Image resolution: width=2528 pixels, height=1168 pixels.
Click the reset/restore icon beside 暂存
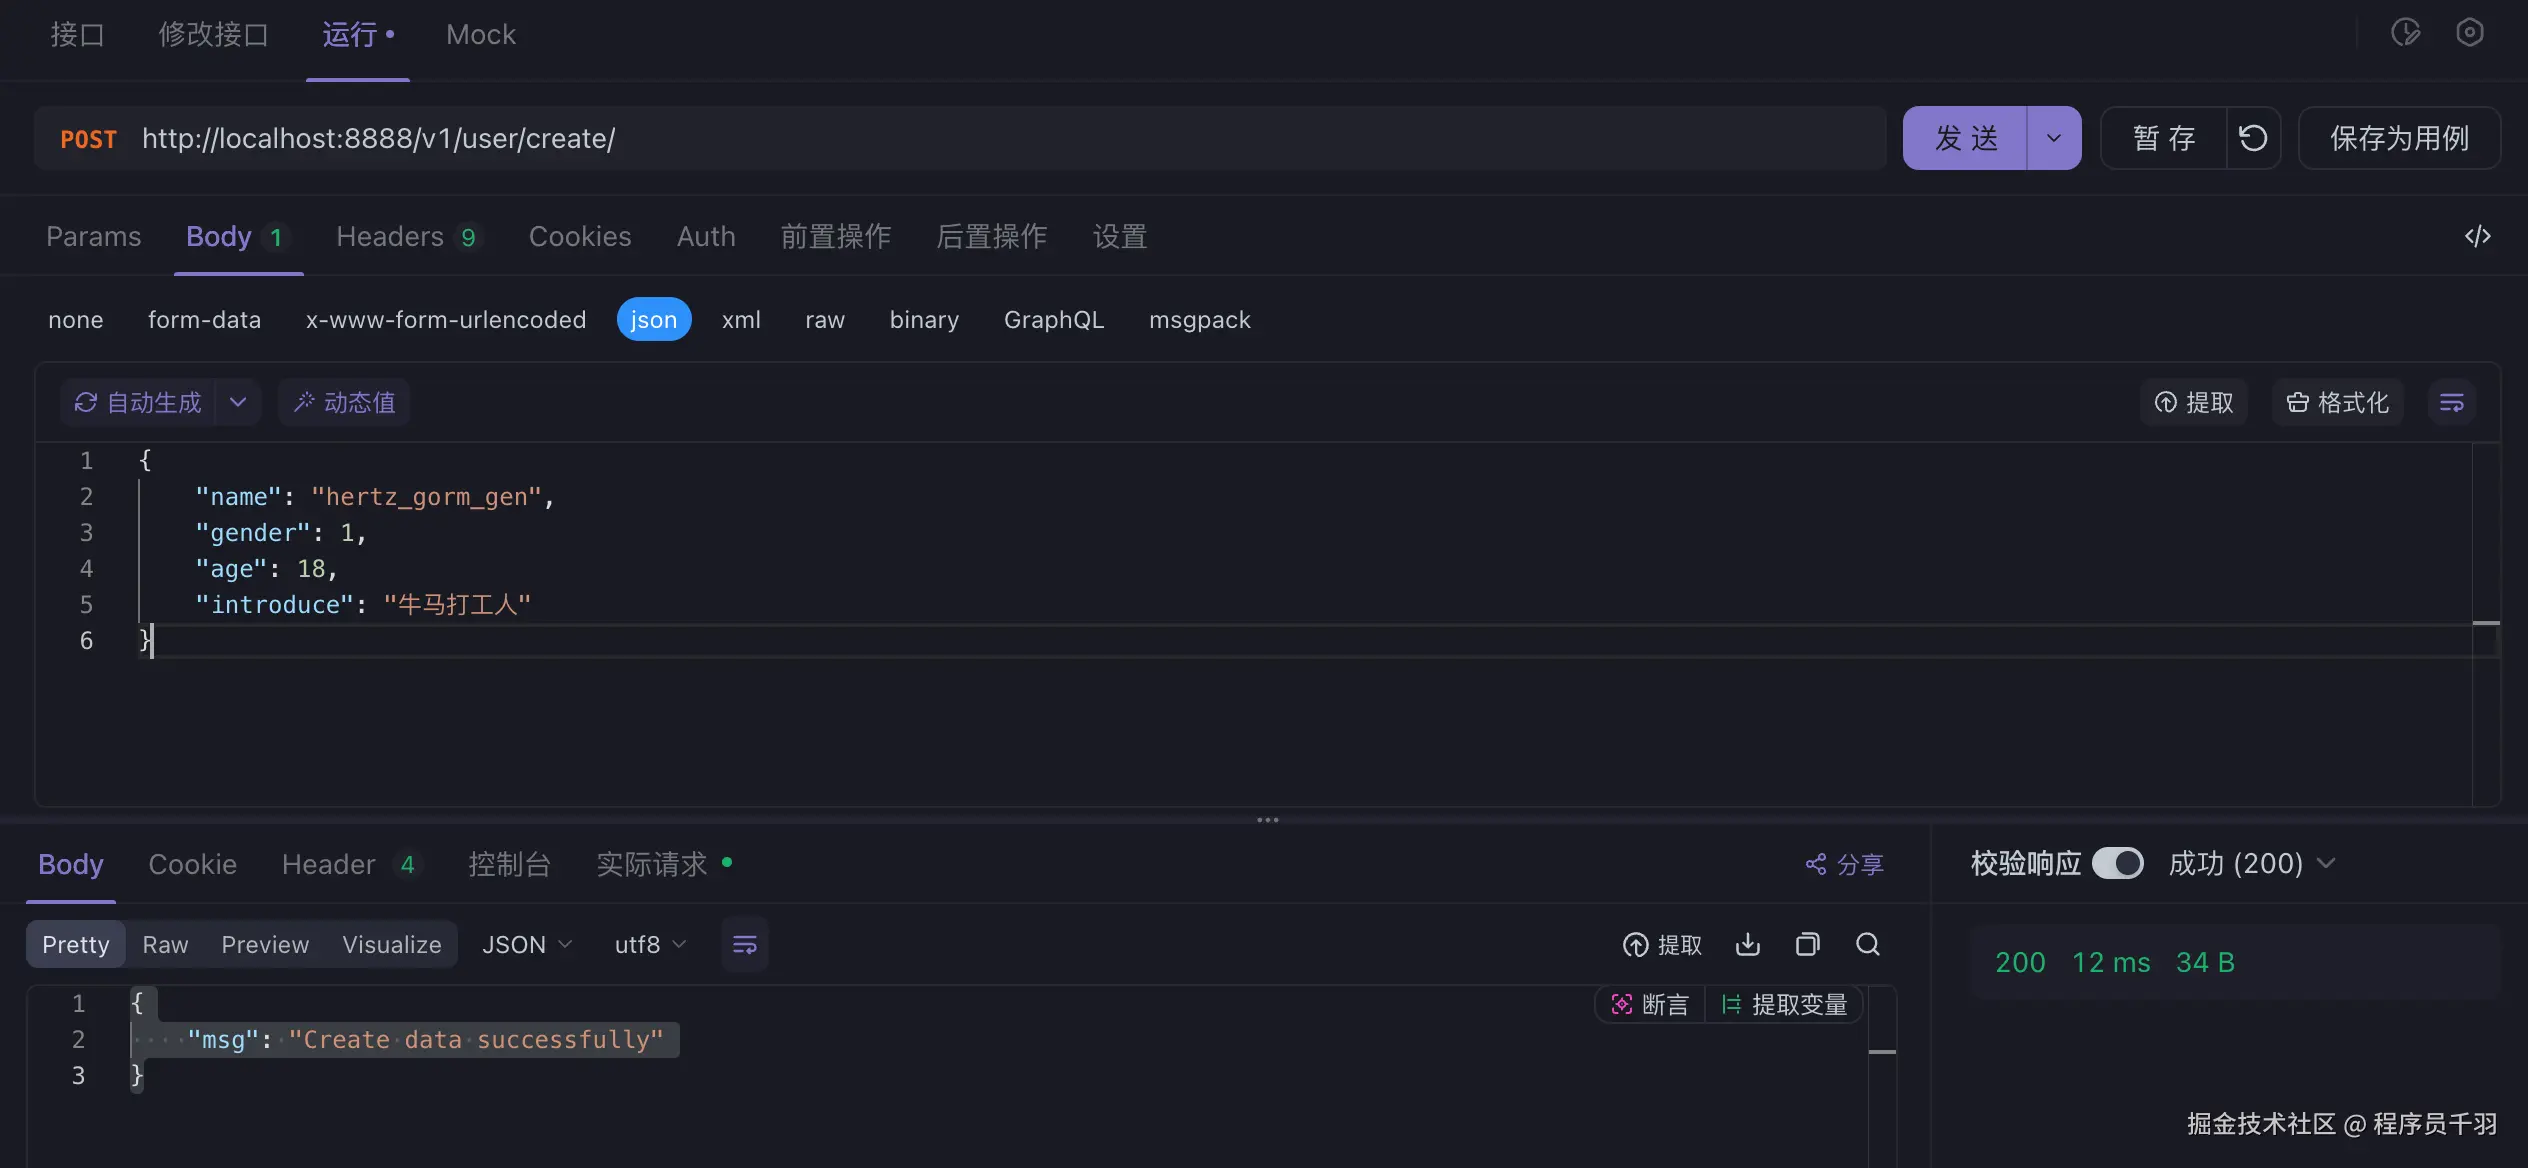[2253, 138]
